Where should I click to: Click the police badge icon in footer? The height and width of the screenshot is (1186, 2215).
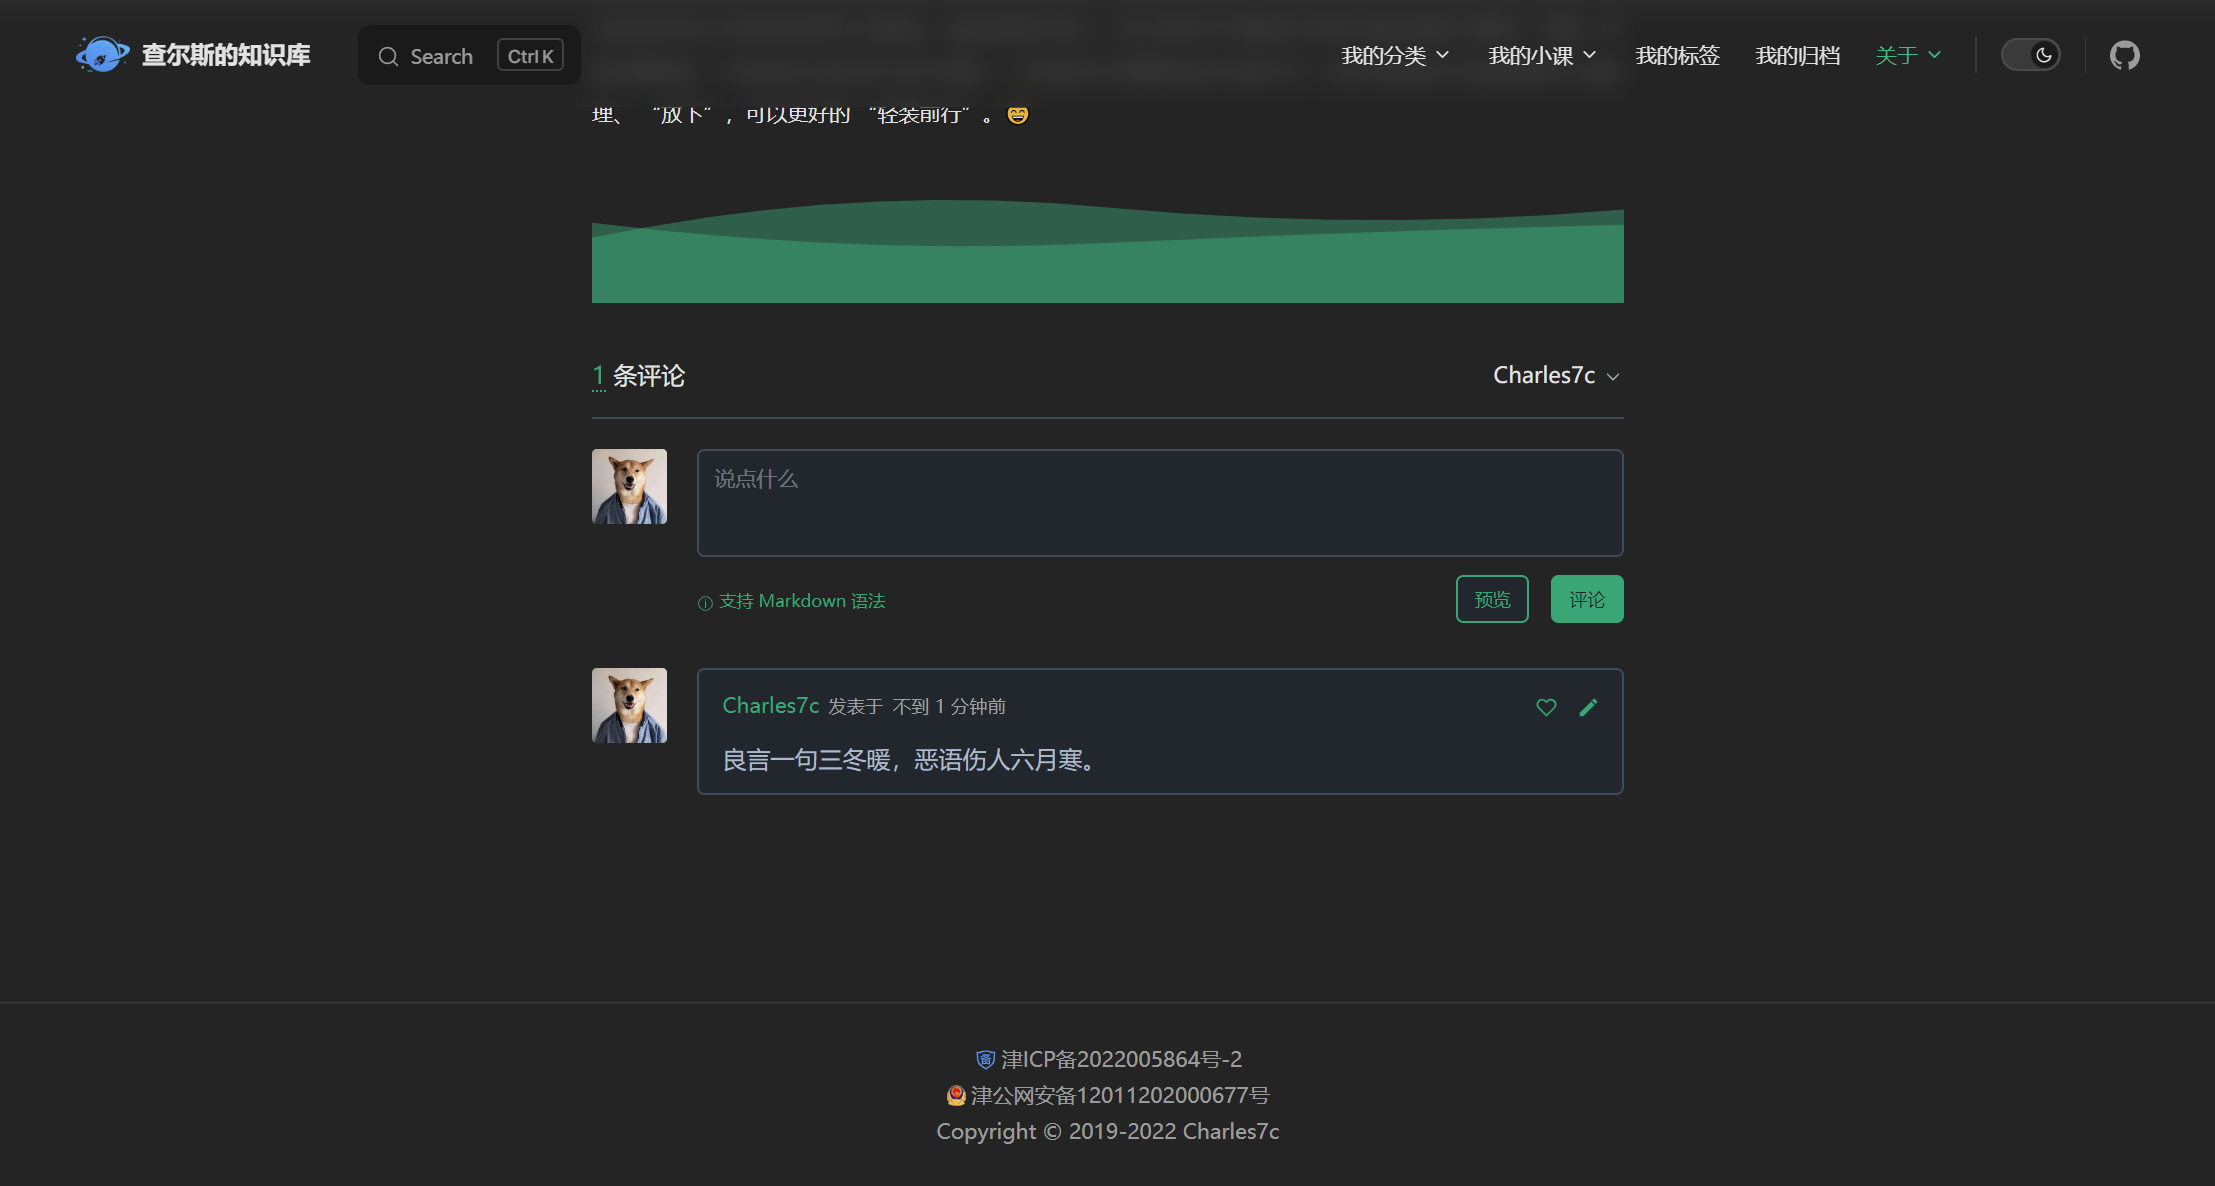click(955, 1095)
